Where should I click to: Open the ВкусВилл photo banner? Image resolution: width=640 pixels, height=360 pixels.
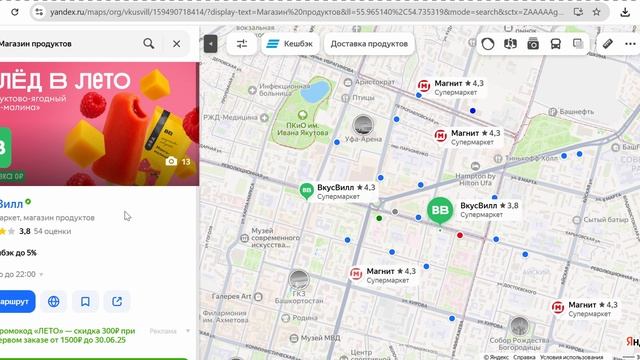pos(99,124)
